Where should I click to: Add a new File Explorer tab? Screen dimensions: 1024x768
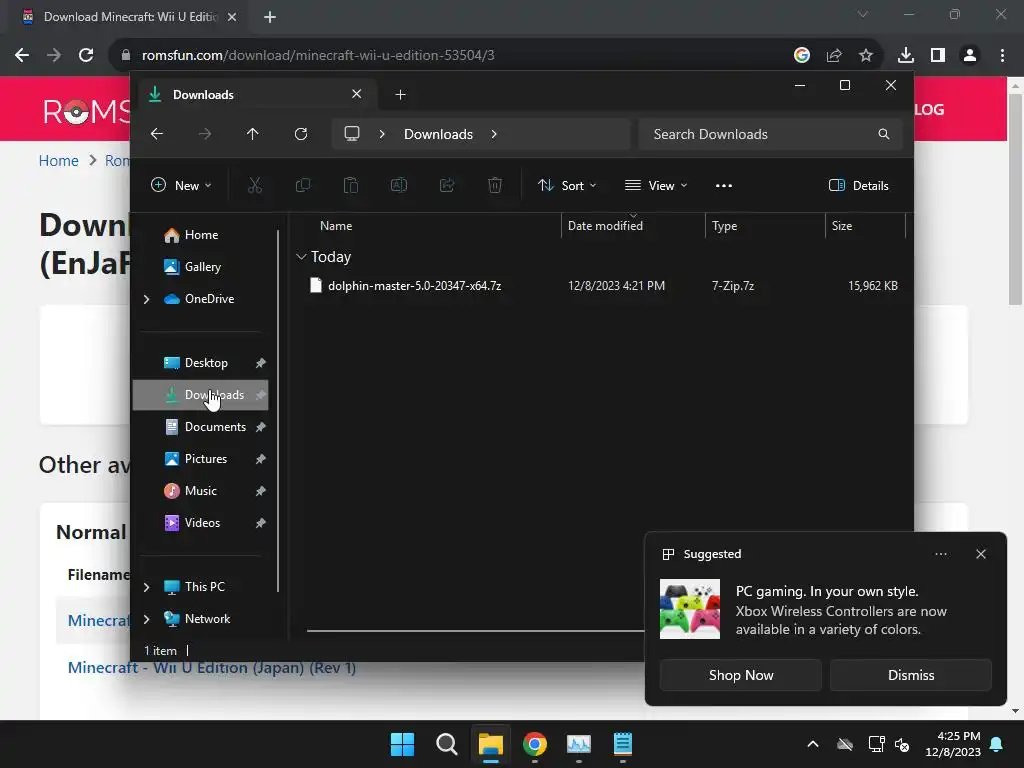[x=400, y=95]
